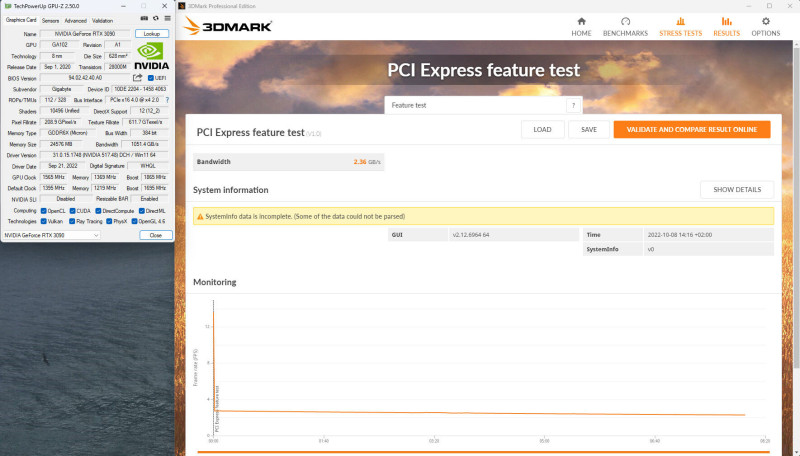Click the GPU-Z Close button
Viewport: 800px width, 456px height.
click(156, 235)
